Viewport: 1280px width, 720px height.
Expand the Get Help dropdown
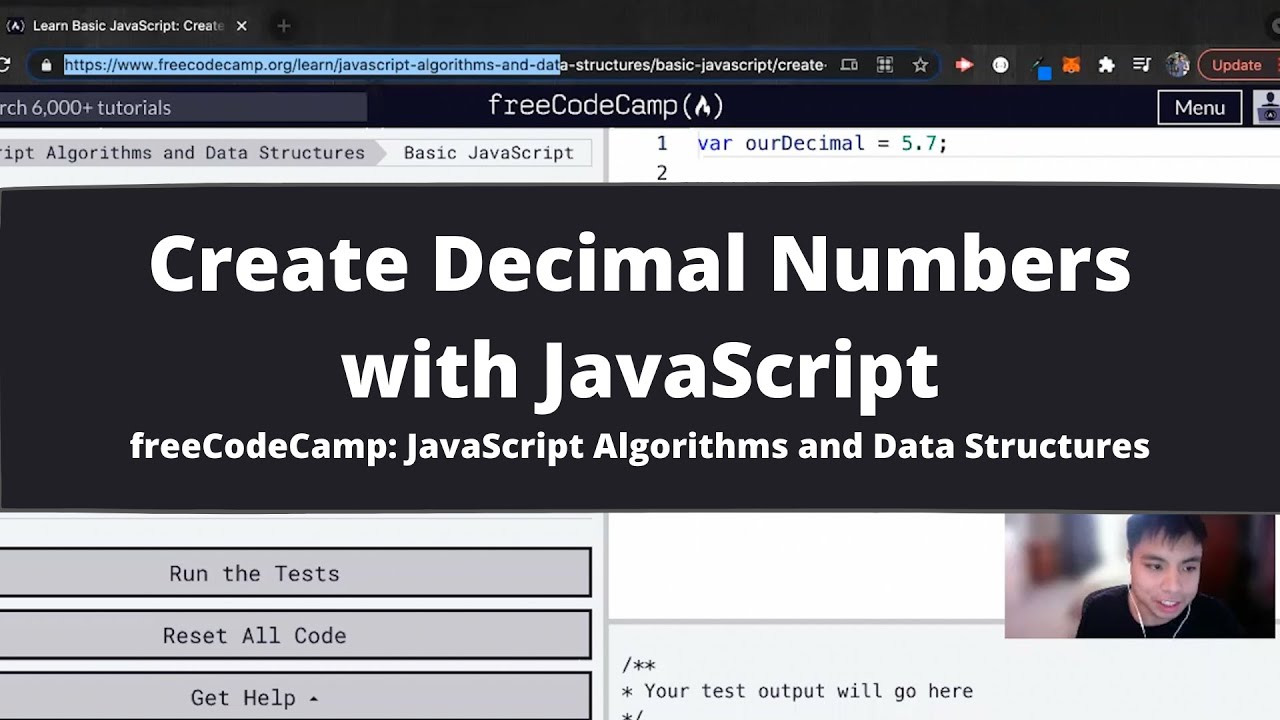295,697
